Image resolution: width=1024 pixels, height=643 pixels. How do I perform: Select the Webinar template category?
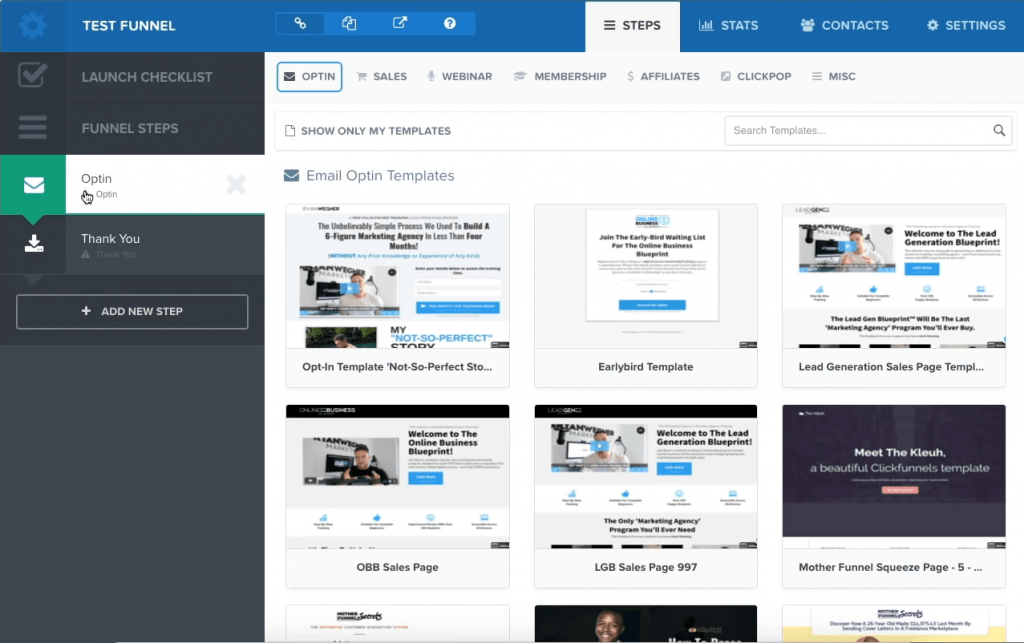pos(459,76)
